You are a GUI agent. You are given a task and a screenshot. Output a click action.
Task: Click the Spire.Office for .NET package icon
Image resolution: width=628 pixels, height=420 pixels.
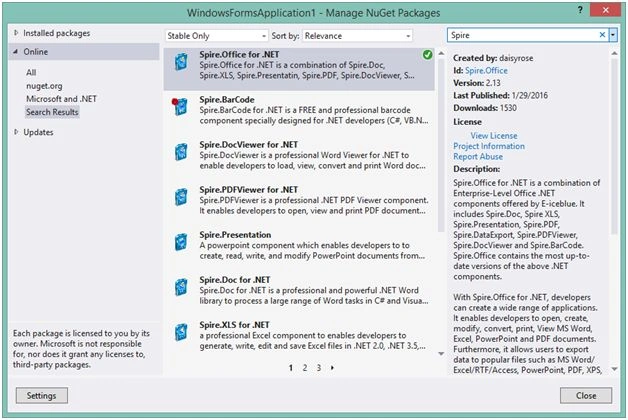(181, 62)
